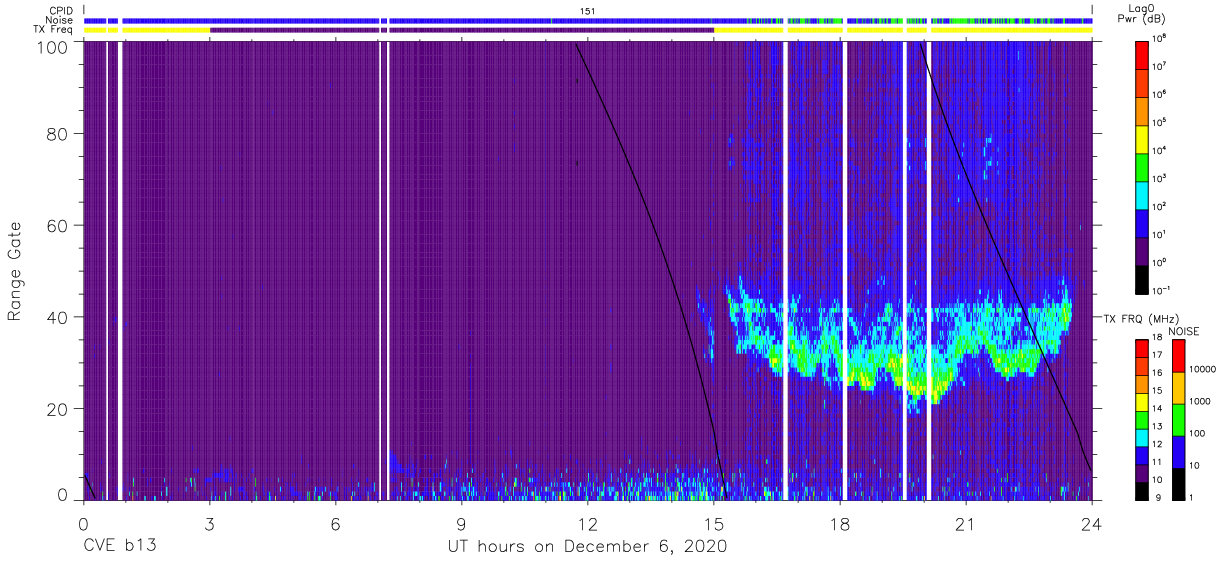Pick the green segment of the NOISE colorbar
The image size is (1228, 567).
pos(1178,420)
